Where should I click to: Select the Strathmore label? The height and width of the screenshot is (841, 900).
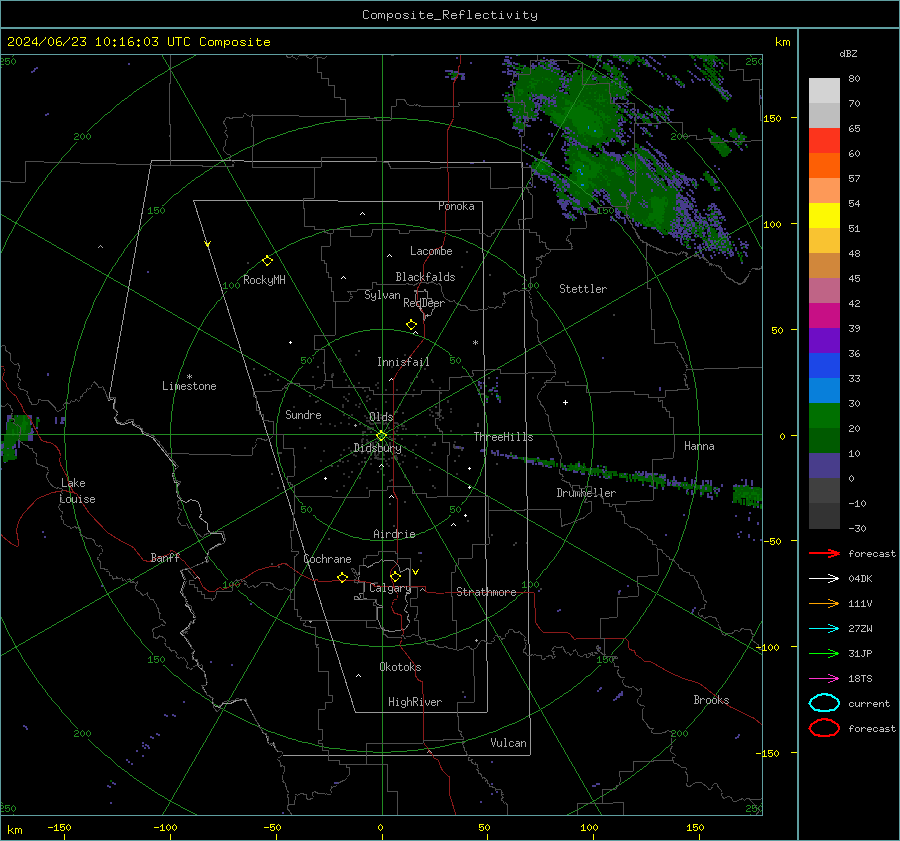coord(486,592)
